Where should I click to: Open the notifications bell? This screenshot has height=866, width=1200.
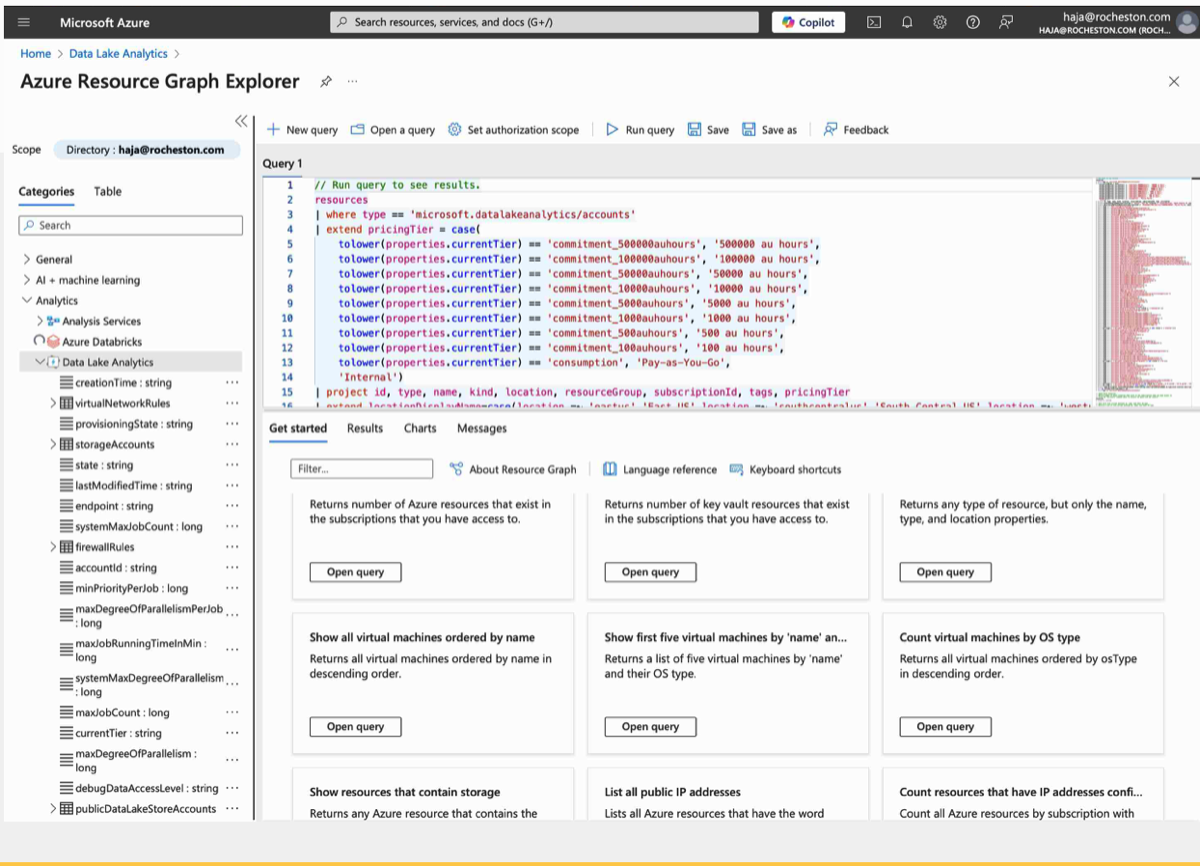[x=907, y=22]
